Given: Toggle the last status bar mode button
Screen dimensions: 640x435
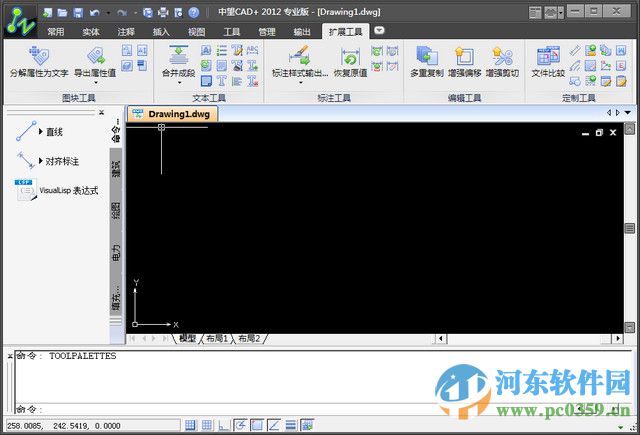Looking at the screenshot, I should click(307, 425).
